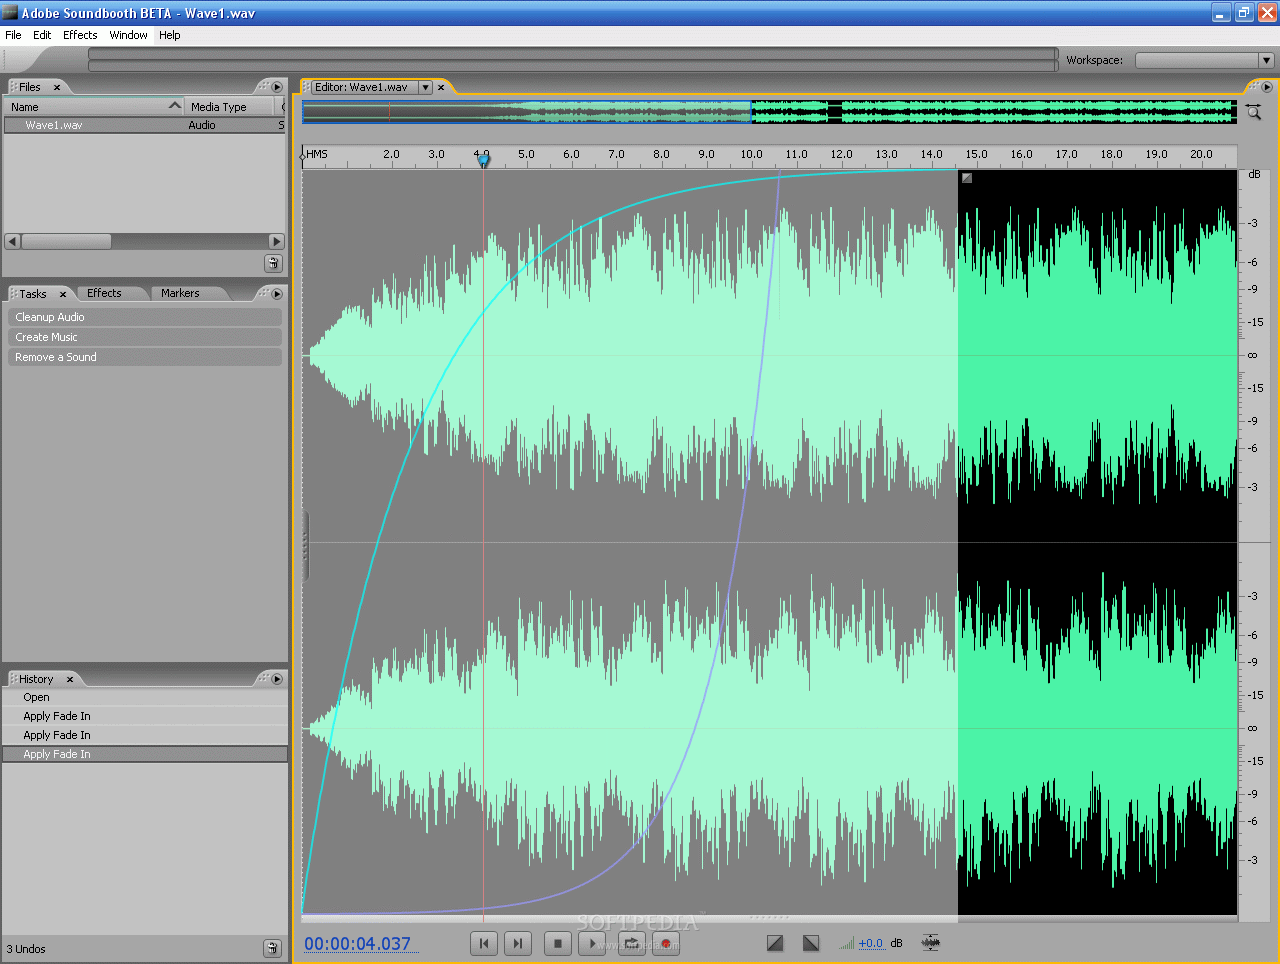Click the waveform overview navigator bar
This screenshot has width=1280, height=964.
click(x=769, y=112)
